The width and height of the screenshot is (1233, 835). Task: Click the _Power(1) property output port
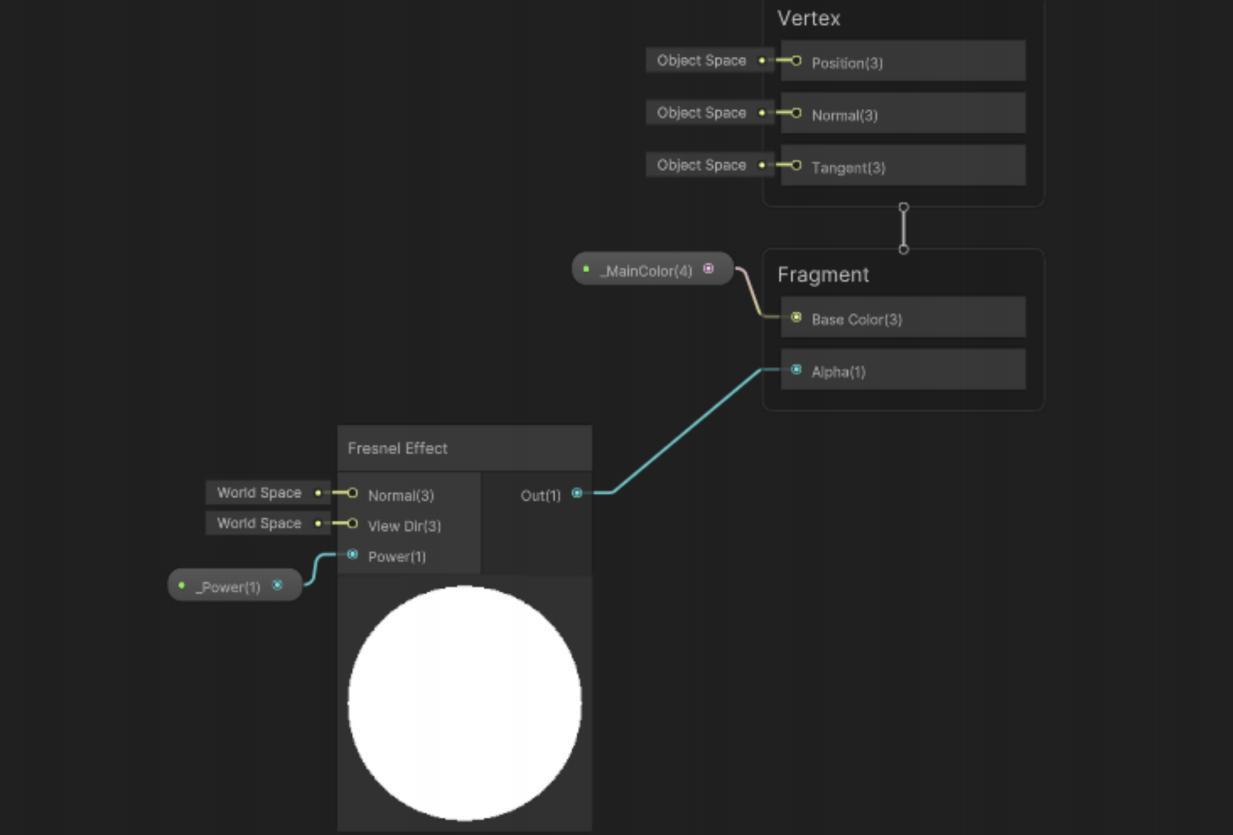pos(278,585)
